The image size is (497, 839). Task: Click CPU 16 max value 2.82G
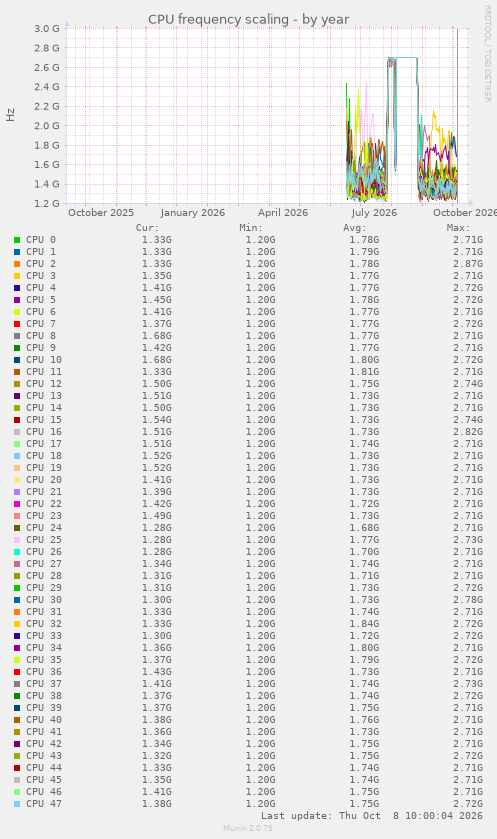coord(468,432)
